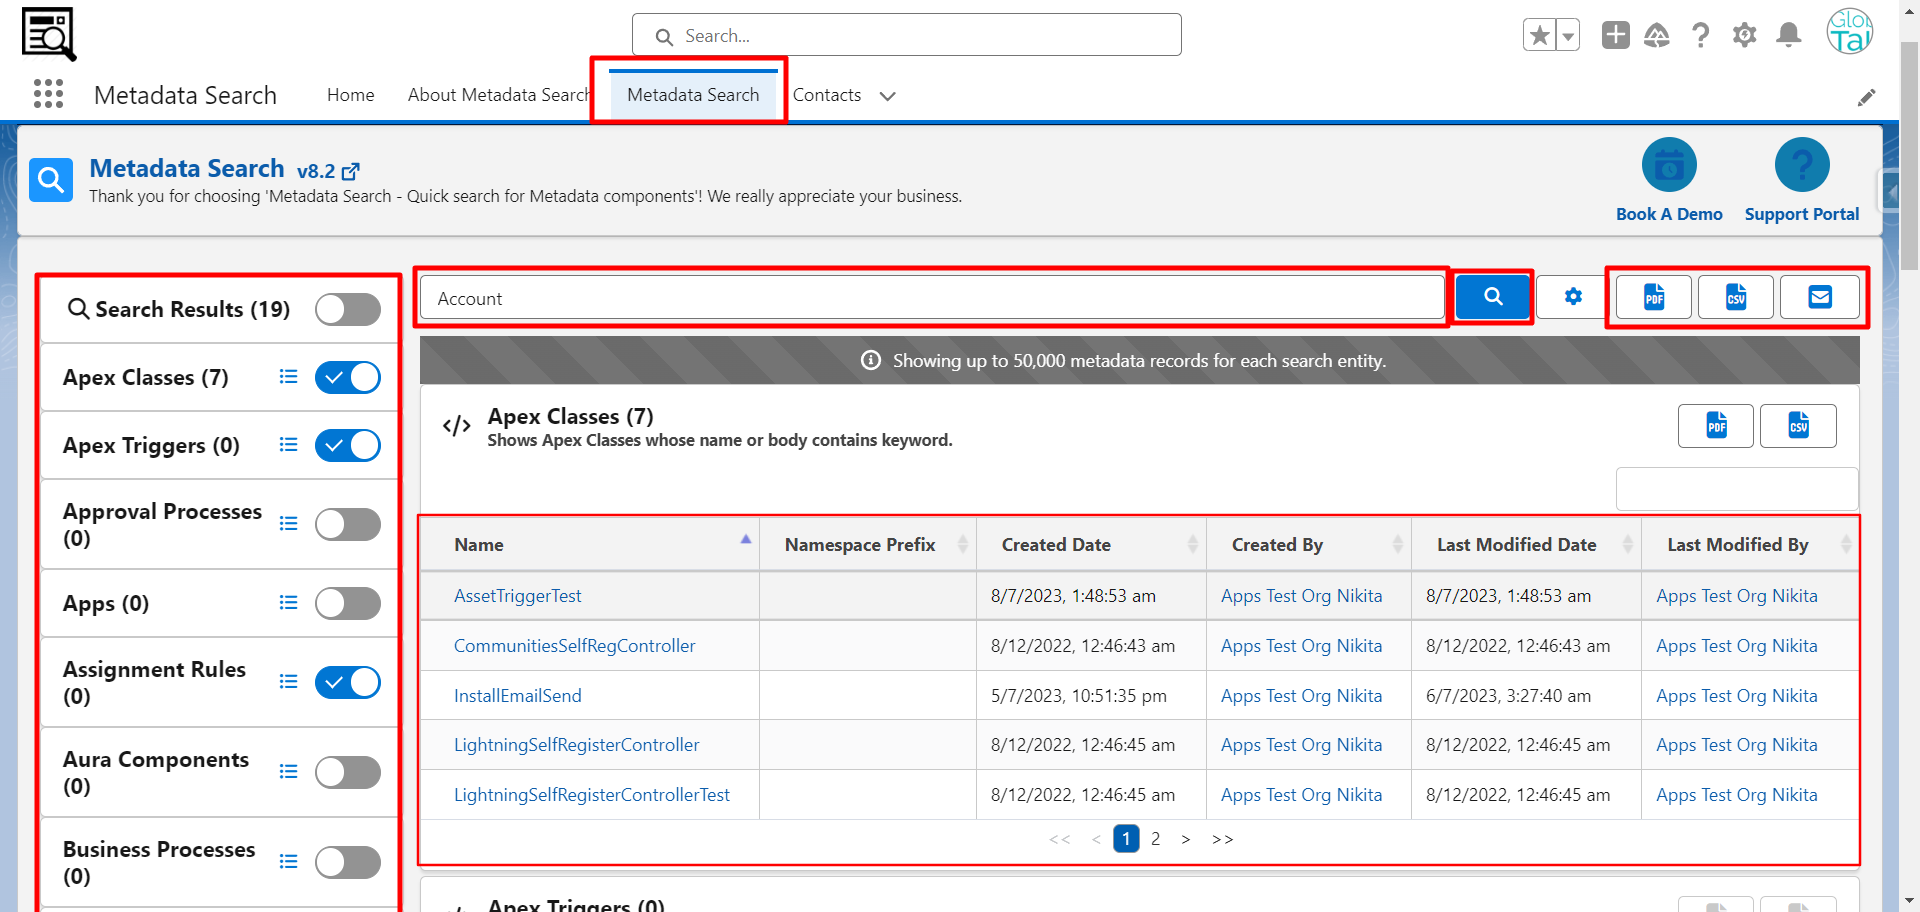Open the LightningSelfRegisterController link

pyautogui.click(x=576, y=745)
